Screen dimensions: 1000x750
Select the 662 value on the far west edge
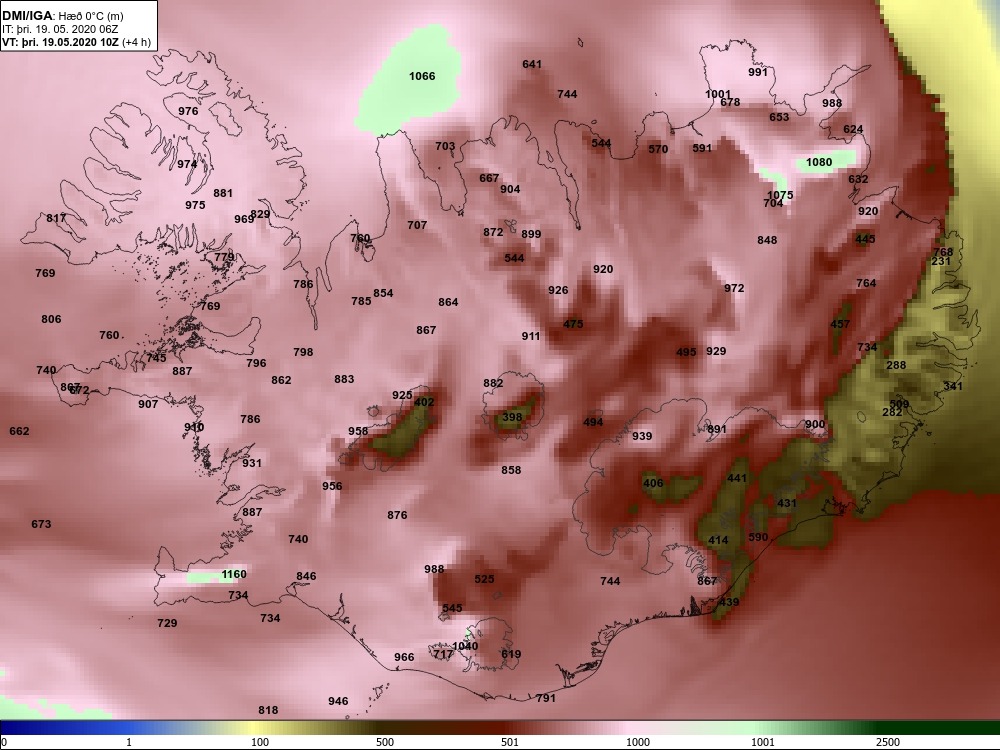click(x=19, y=431)
